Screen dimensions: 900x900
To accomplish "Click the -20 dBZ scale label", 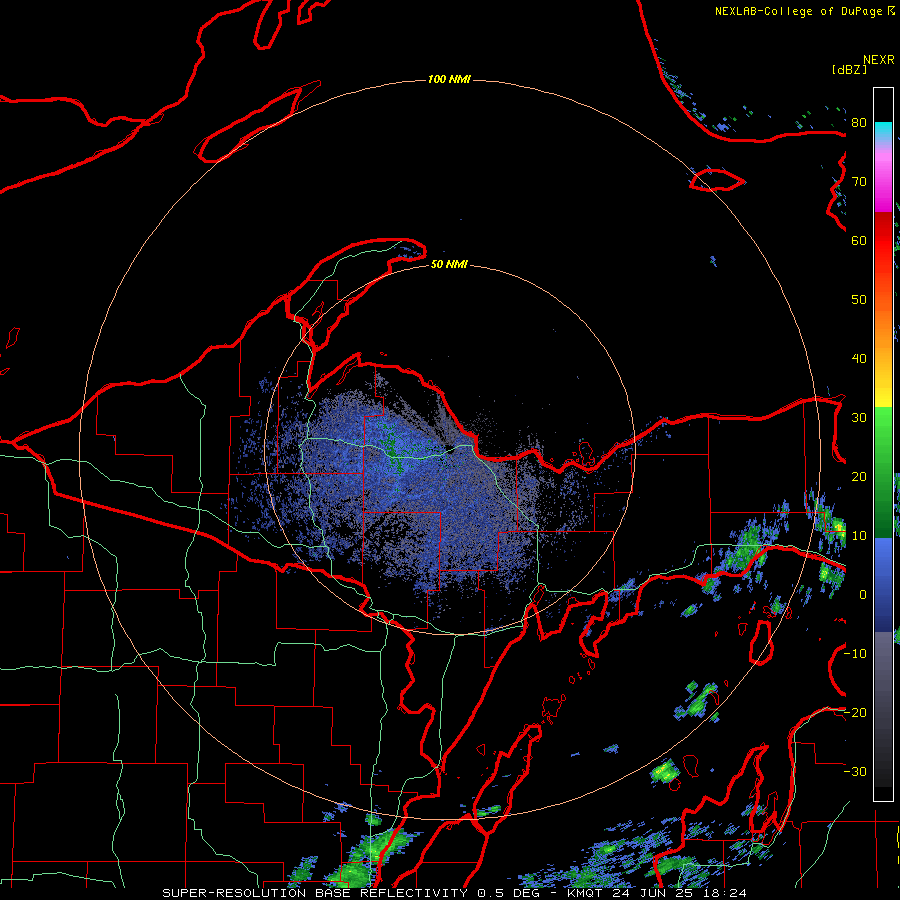I will pyautogui.click(x=855, y=712).
